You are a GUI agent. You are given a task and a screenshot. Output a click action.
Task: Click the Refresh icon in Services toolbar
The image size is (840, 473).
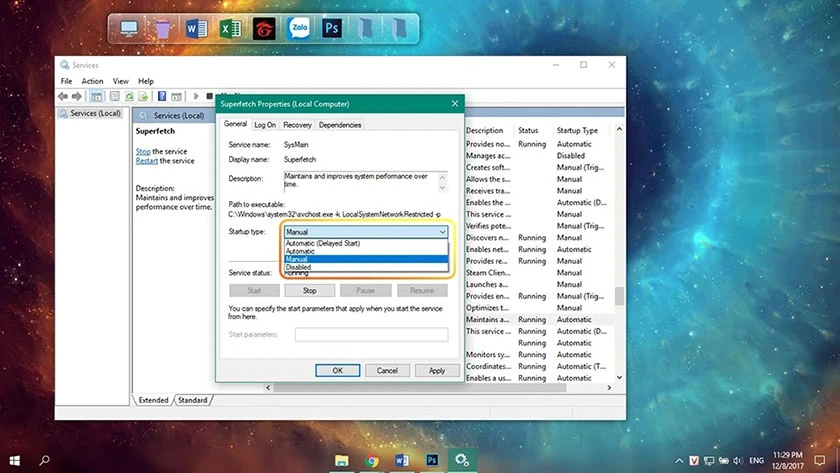point(129,96)
